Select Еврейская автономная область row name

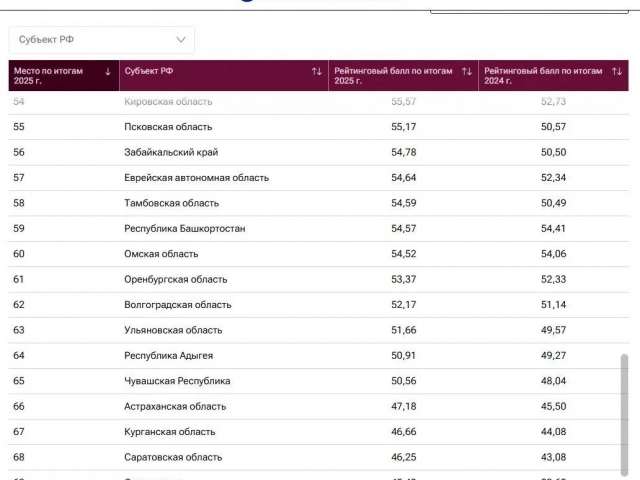[196, 178]
